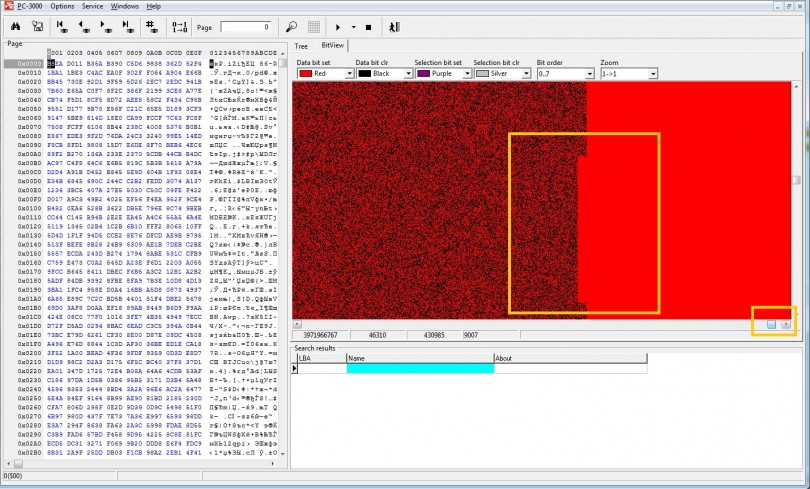Click the save-to-disk toolbar icon

pos(37,27)
